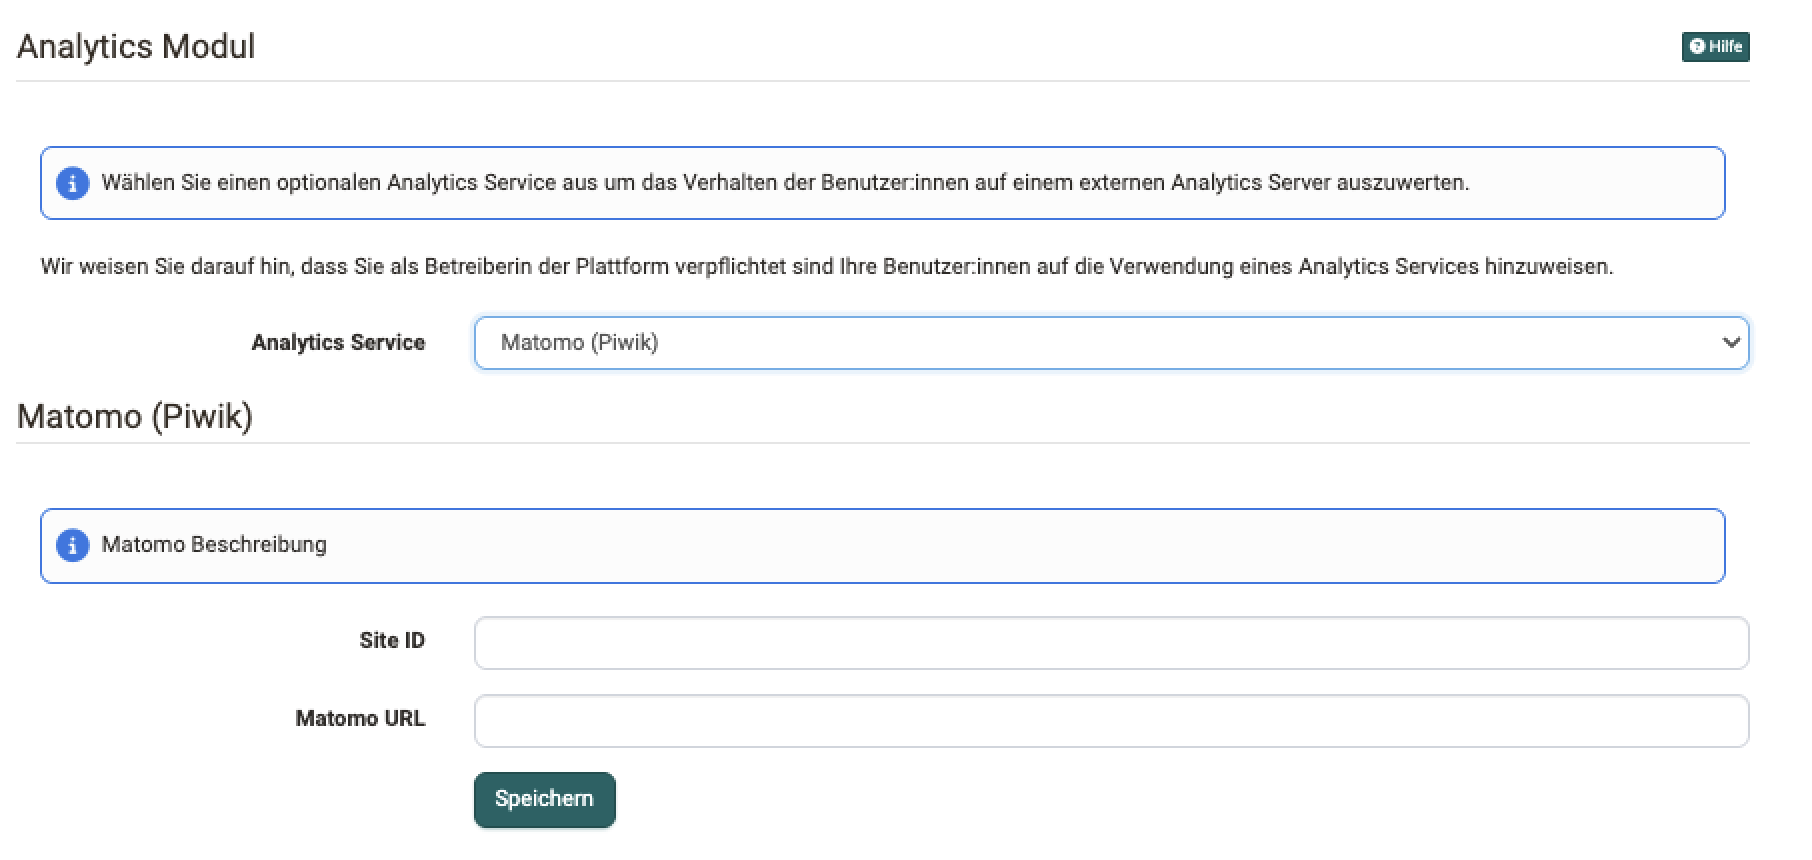Viewport: 1812px width, 860px height.
Task: Click the Analytics Modul heading
Action: click(136, 47)
